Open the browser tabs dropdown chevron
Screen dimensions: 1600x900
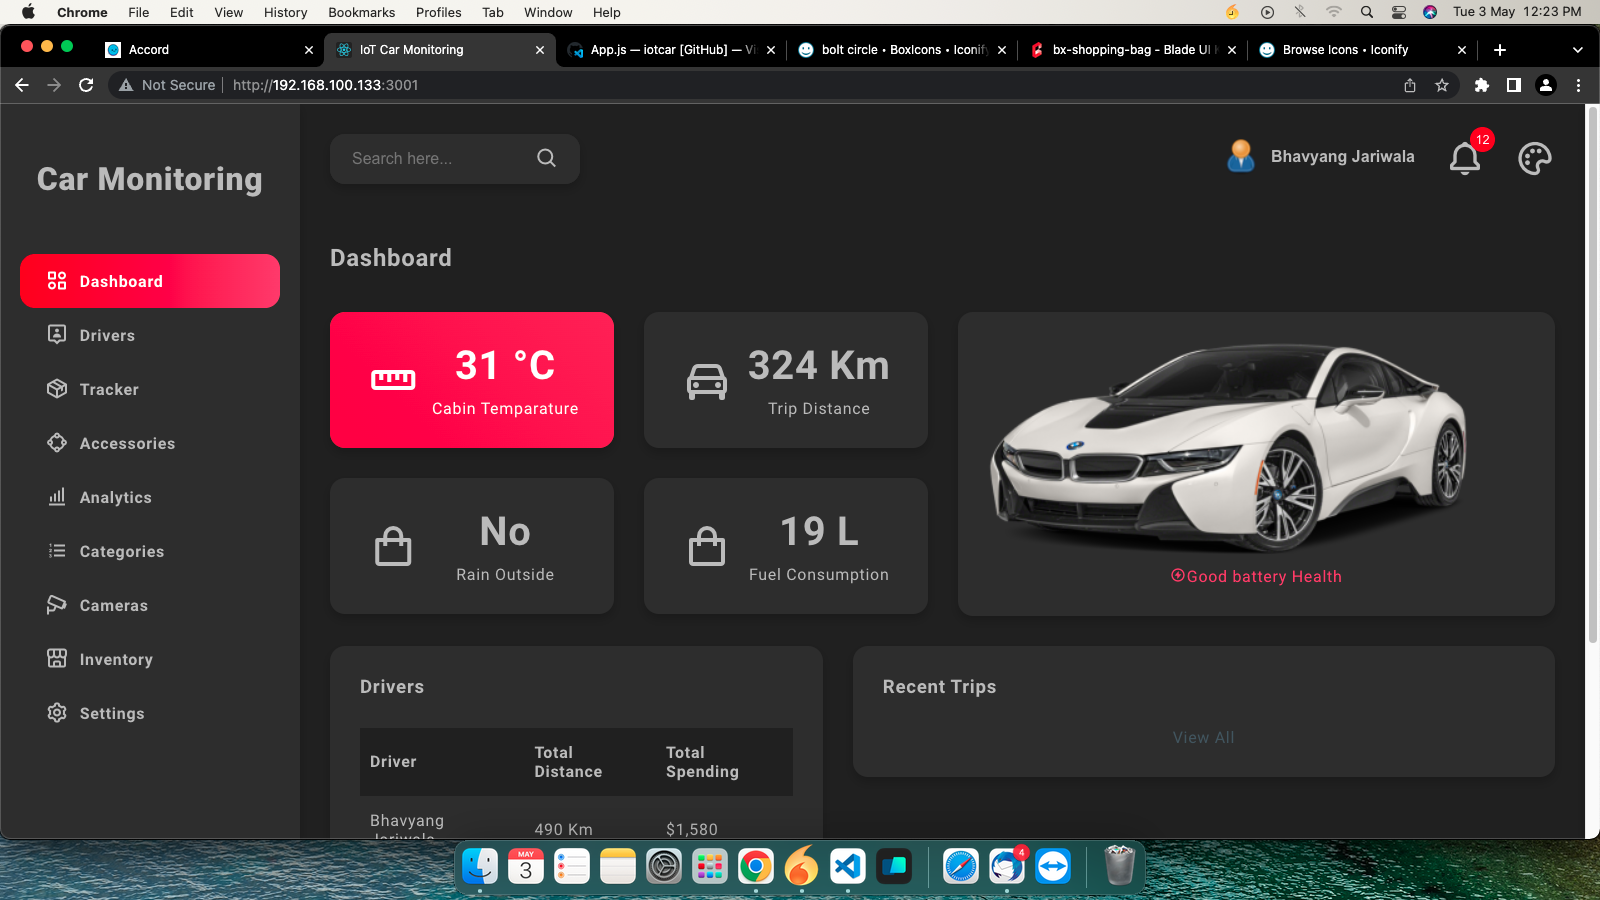[1578, 49]
